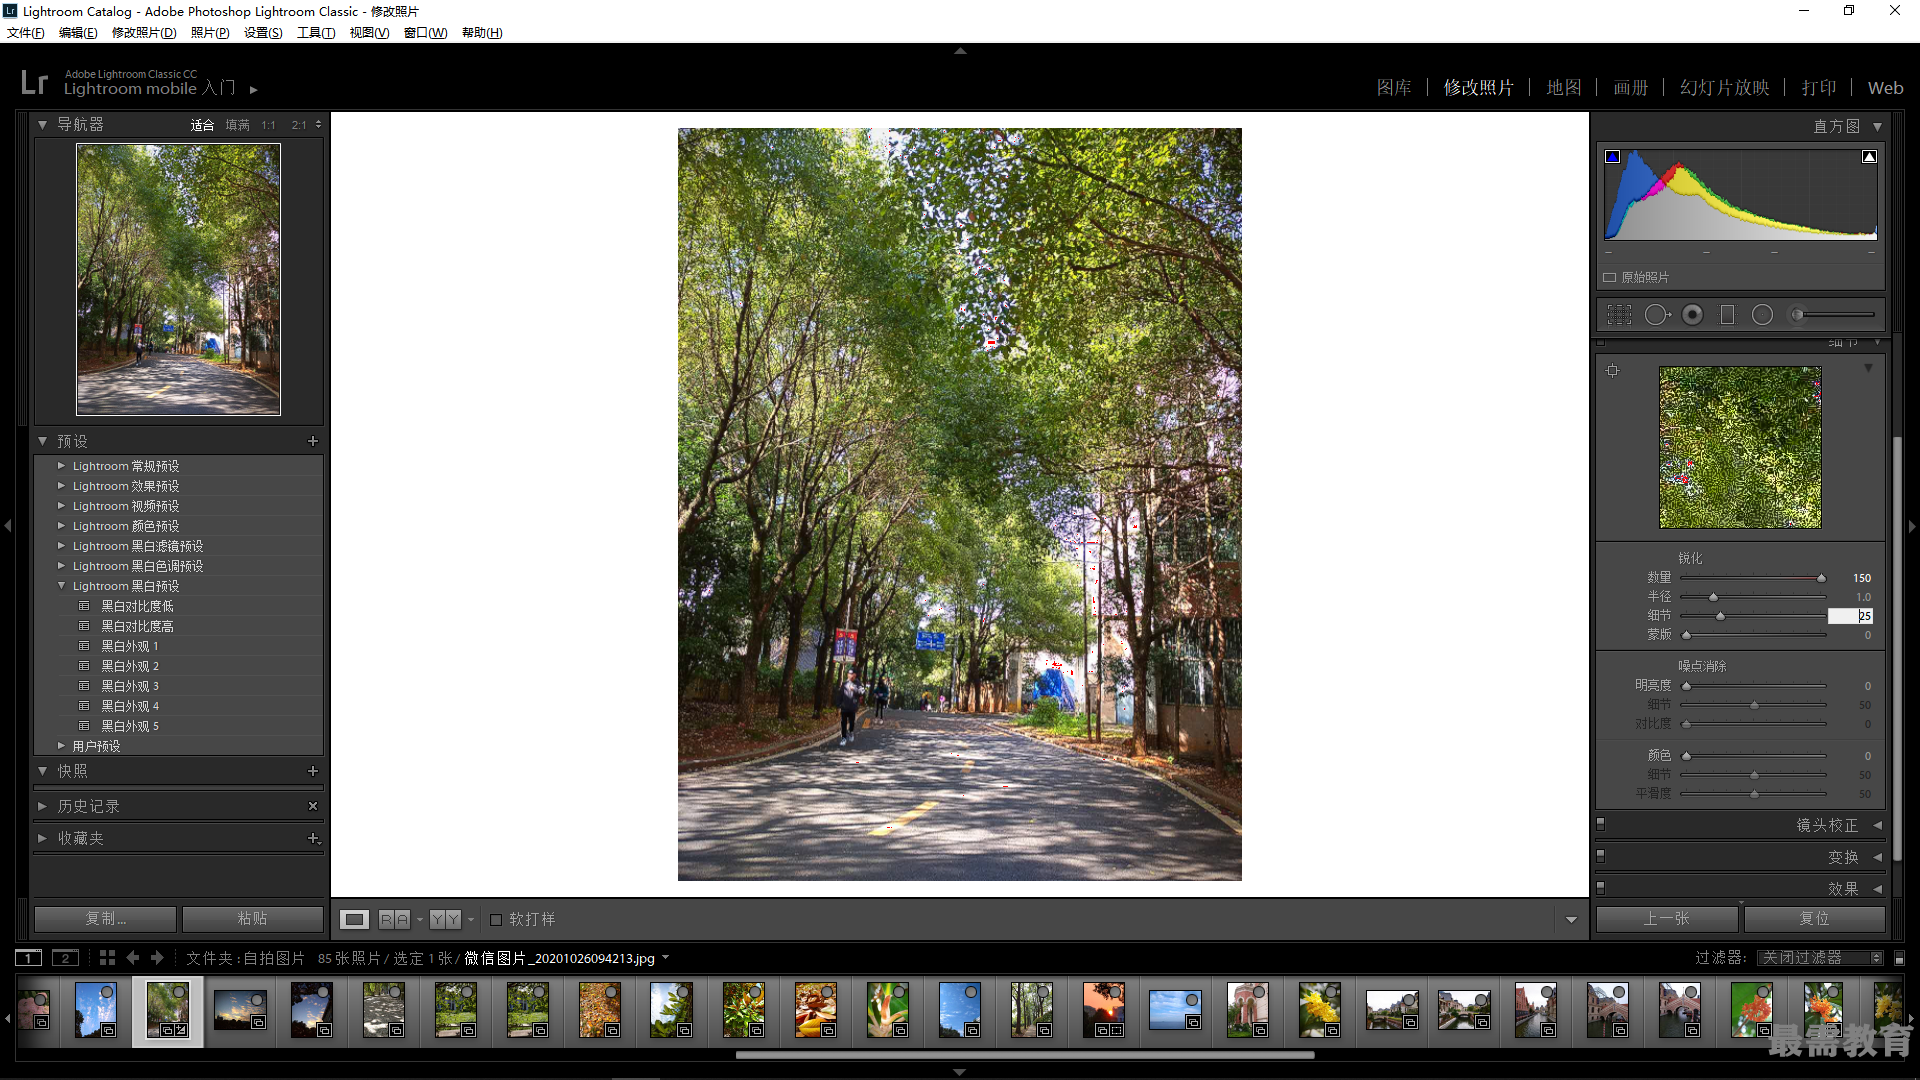This screenshot has width=1920, height=1080.
Task: Click the RA before/after view icon
Action: coord(394,919)
